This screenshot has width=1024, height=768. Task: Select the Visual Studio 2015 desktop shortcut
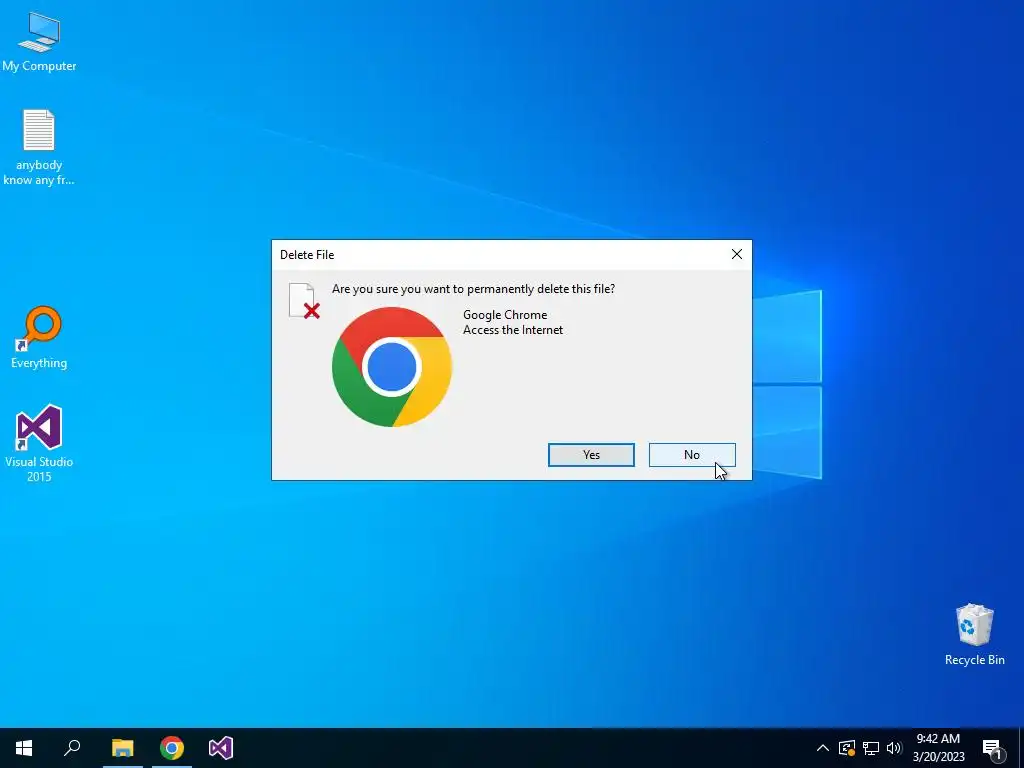click(x=39, y=444)
